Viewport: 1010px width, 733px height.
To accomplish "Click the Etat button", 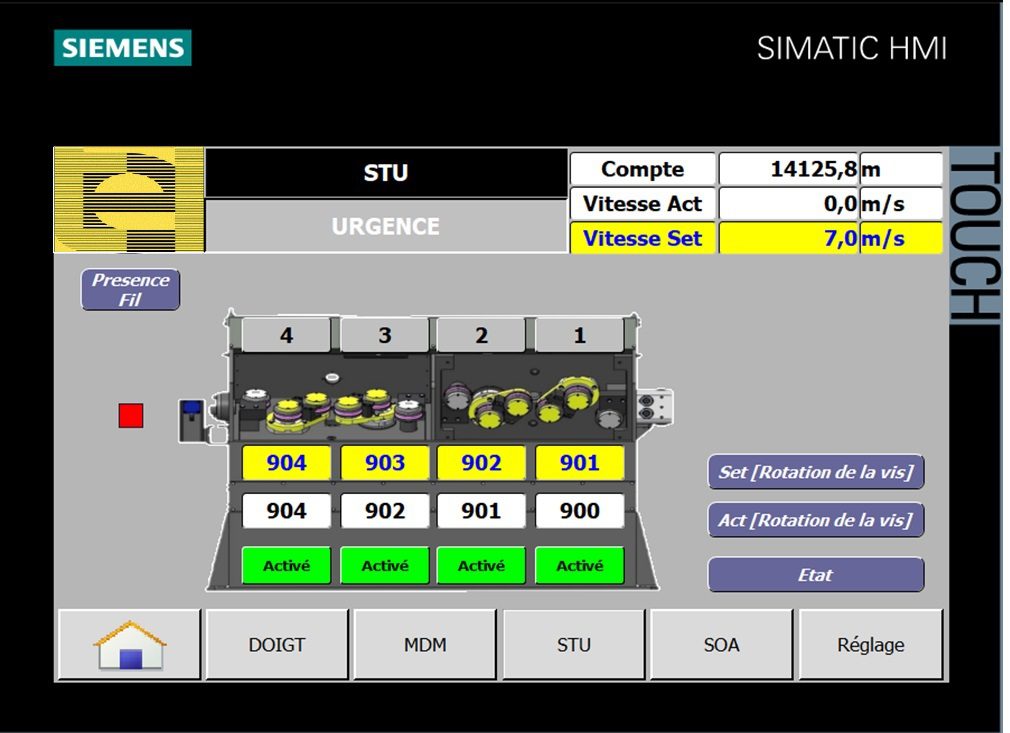I will (816, 575).
